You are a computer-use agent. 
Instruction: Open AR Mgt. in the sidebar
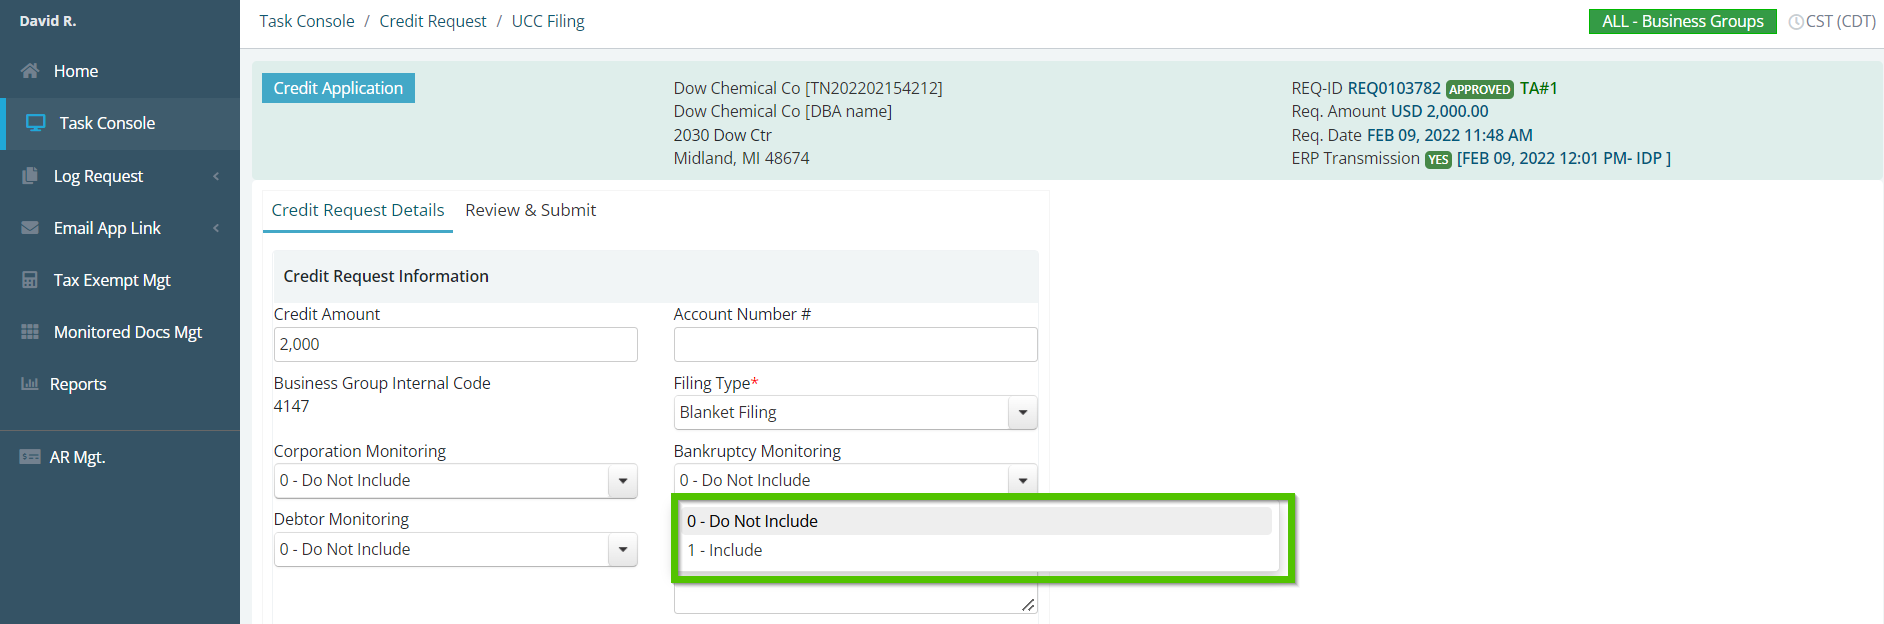tap(120, 457)
